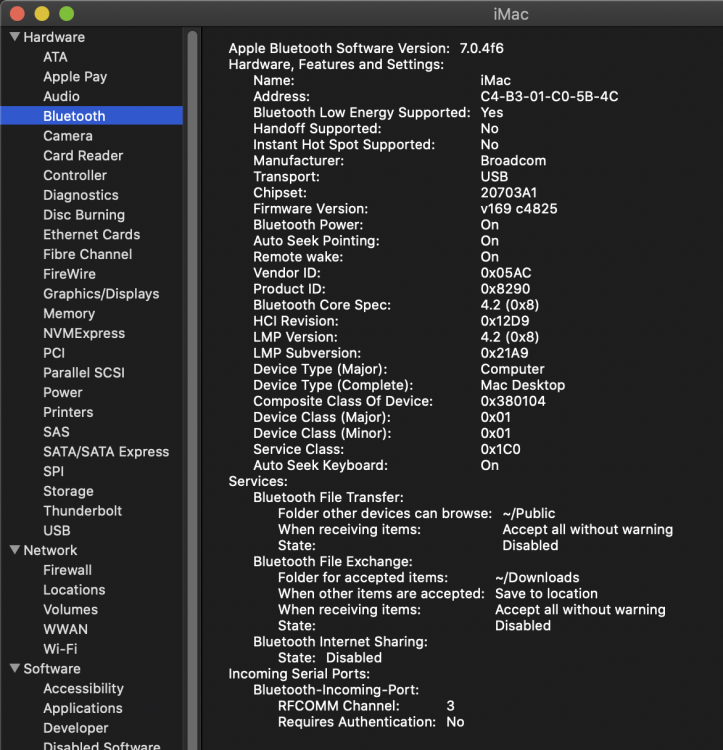Click the sidebar vertical scrollbar

click(x=192, y=390)
